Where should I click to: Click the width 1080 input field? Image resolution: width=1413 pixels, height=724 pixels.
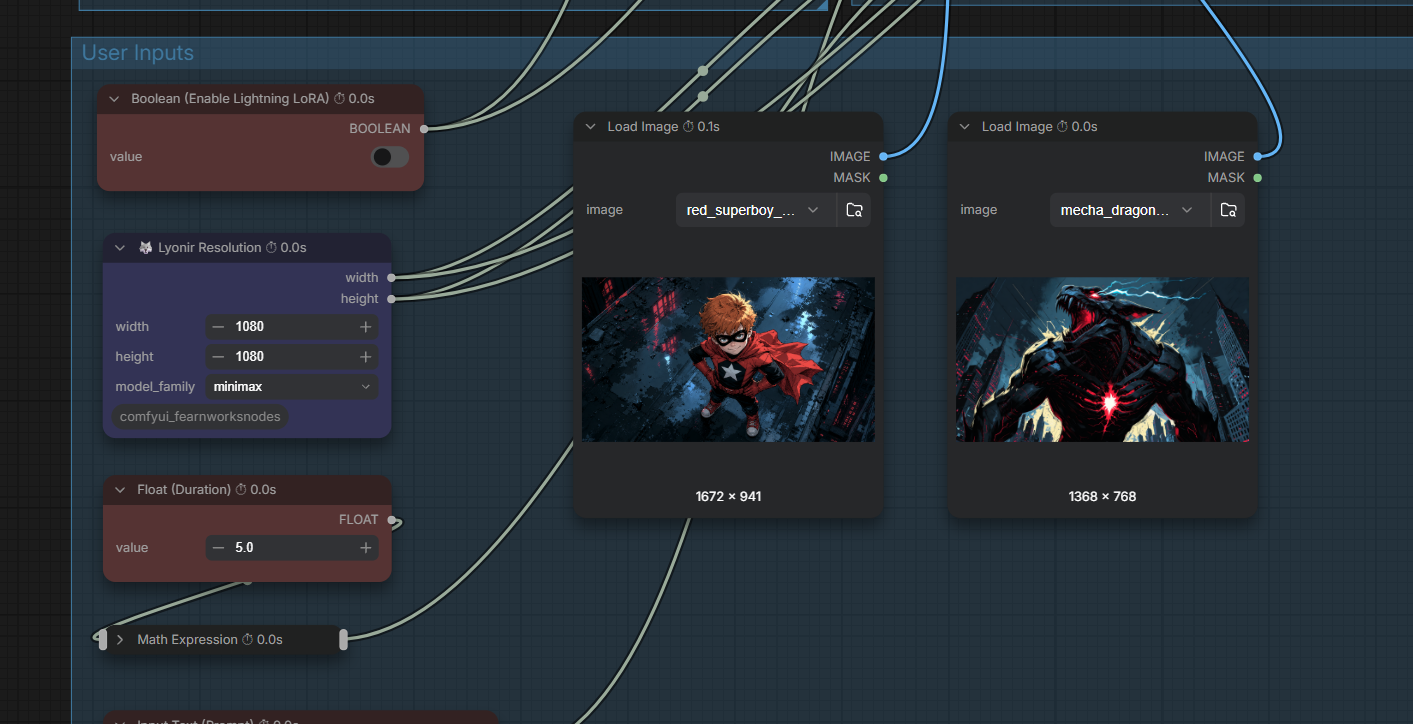point(292,326)
